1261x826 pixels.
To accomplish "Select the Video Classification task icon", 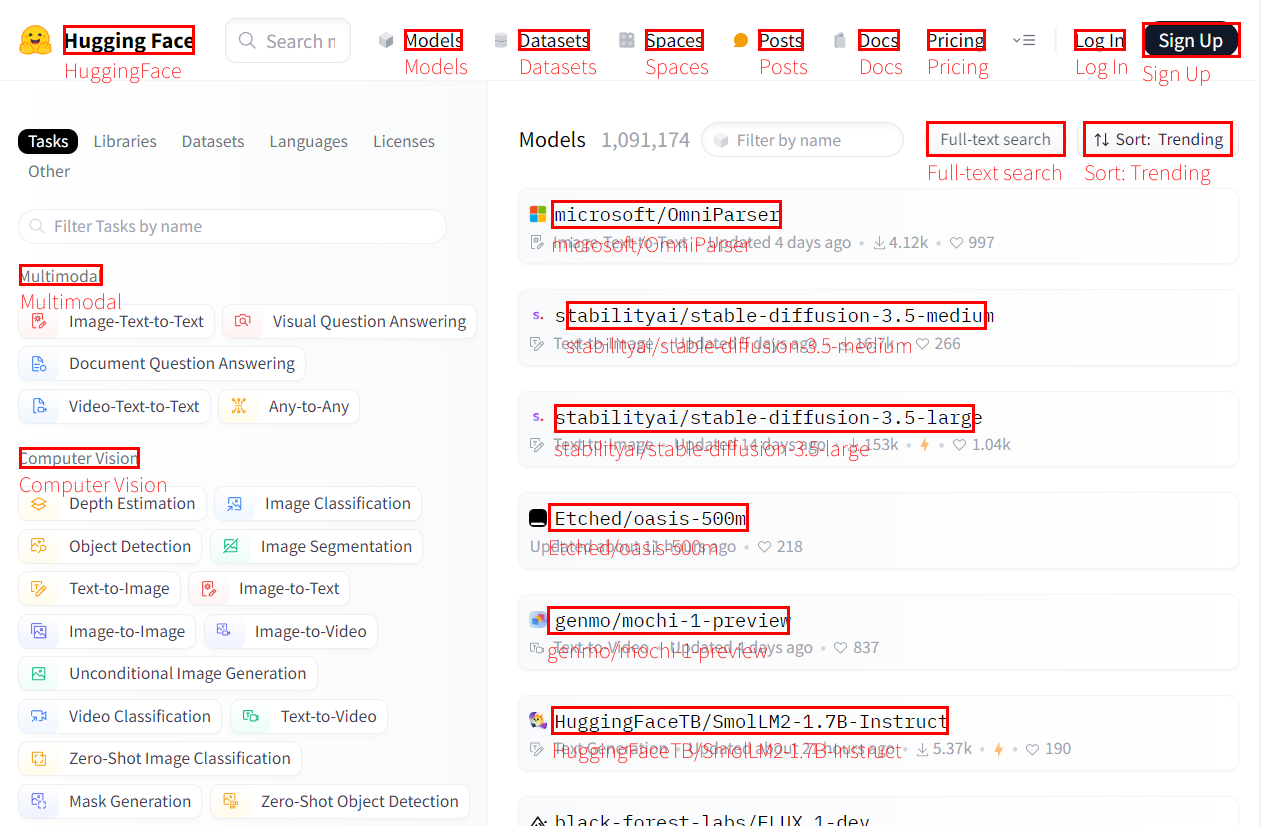I will click(x=40, y=716).
